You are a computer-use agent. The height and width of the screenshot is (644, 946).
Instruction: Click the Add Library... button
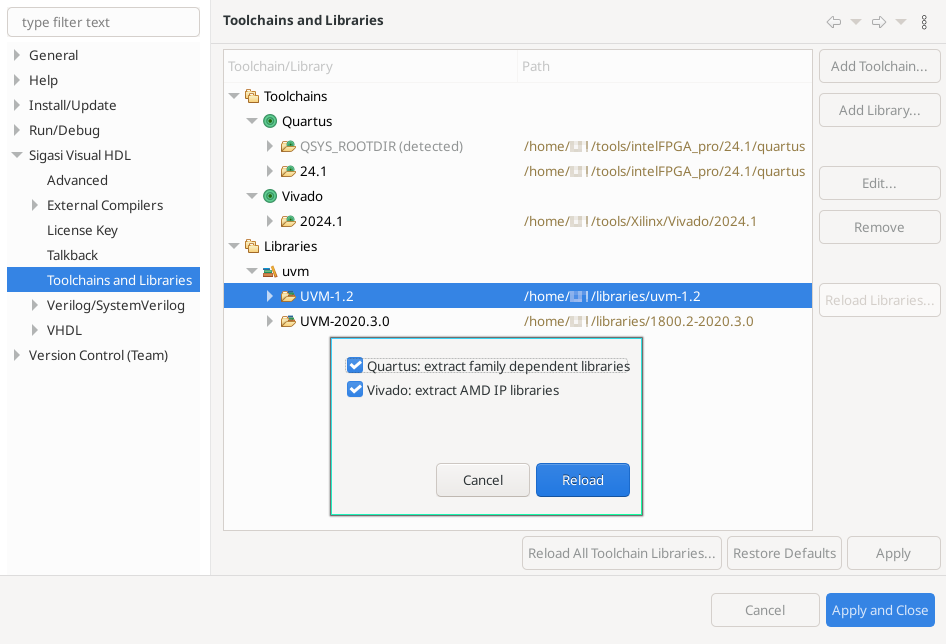click(x=879, y=110)
